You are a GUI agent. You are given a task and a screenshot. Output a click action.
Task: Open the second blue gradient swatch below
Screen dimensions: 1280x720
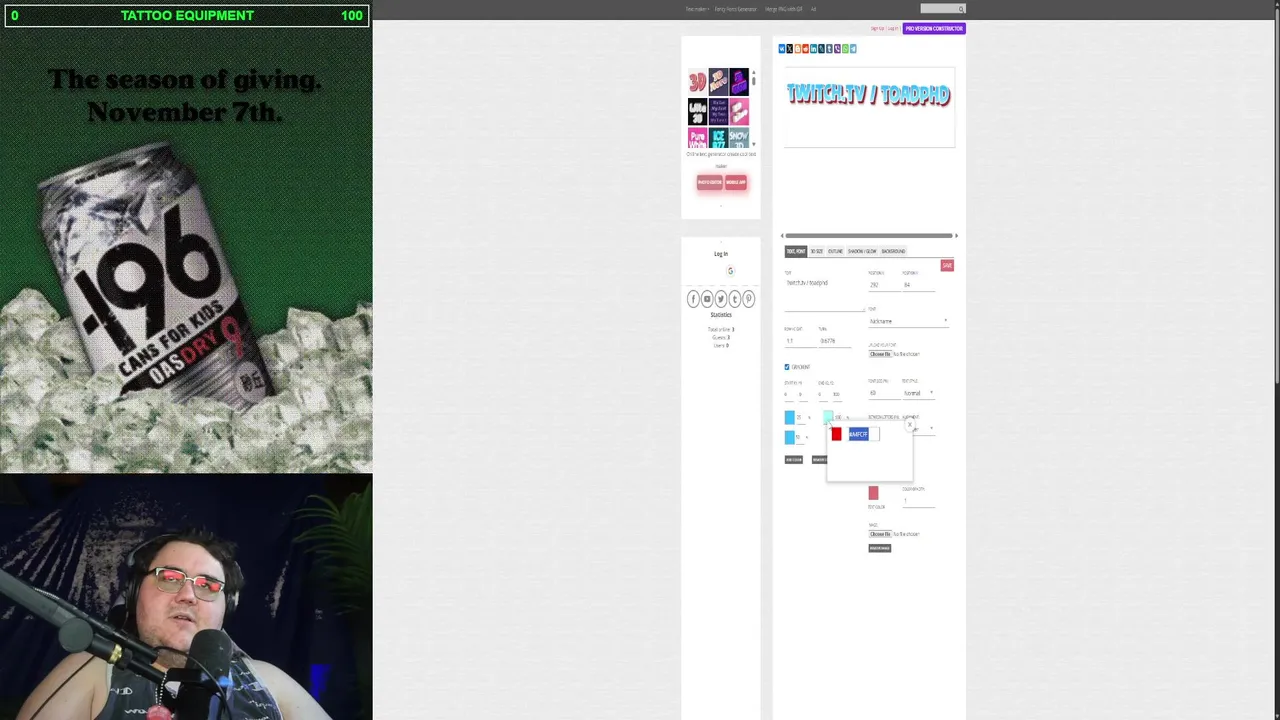click(789, 437)
